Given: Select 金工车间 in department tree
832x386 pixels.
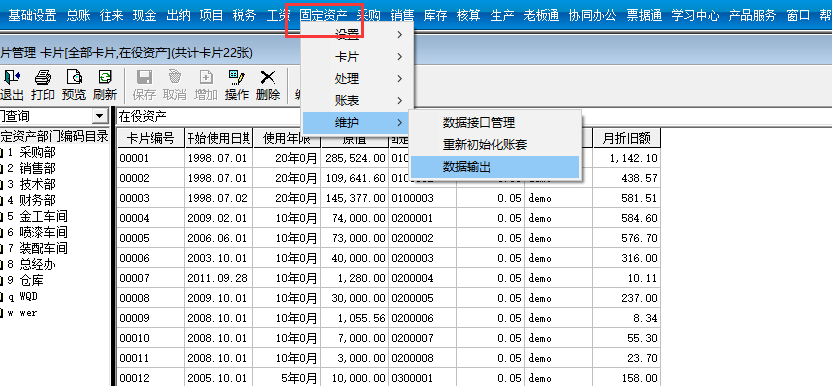Looking at the screenshot, I should [43, 217].
